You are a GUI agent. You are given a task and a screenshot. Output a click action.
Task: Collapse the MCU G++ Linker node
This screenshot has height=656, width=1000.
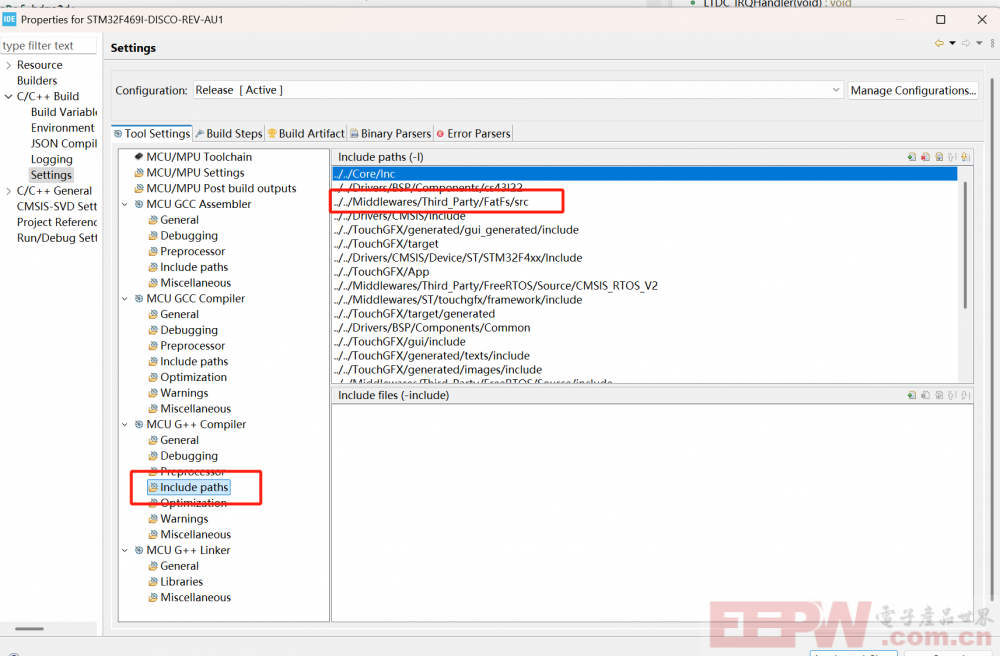125,550
